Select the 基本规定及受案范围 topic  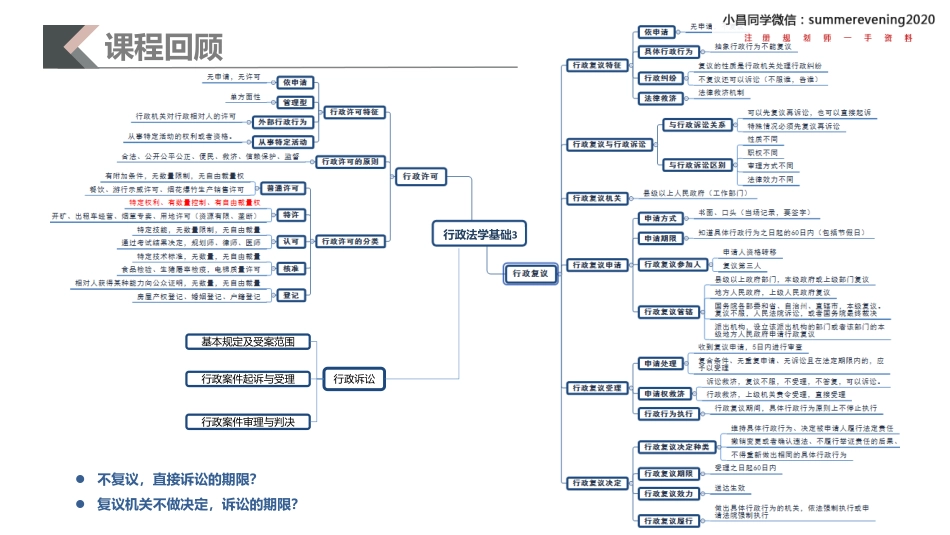248,342
